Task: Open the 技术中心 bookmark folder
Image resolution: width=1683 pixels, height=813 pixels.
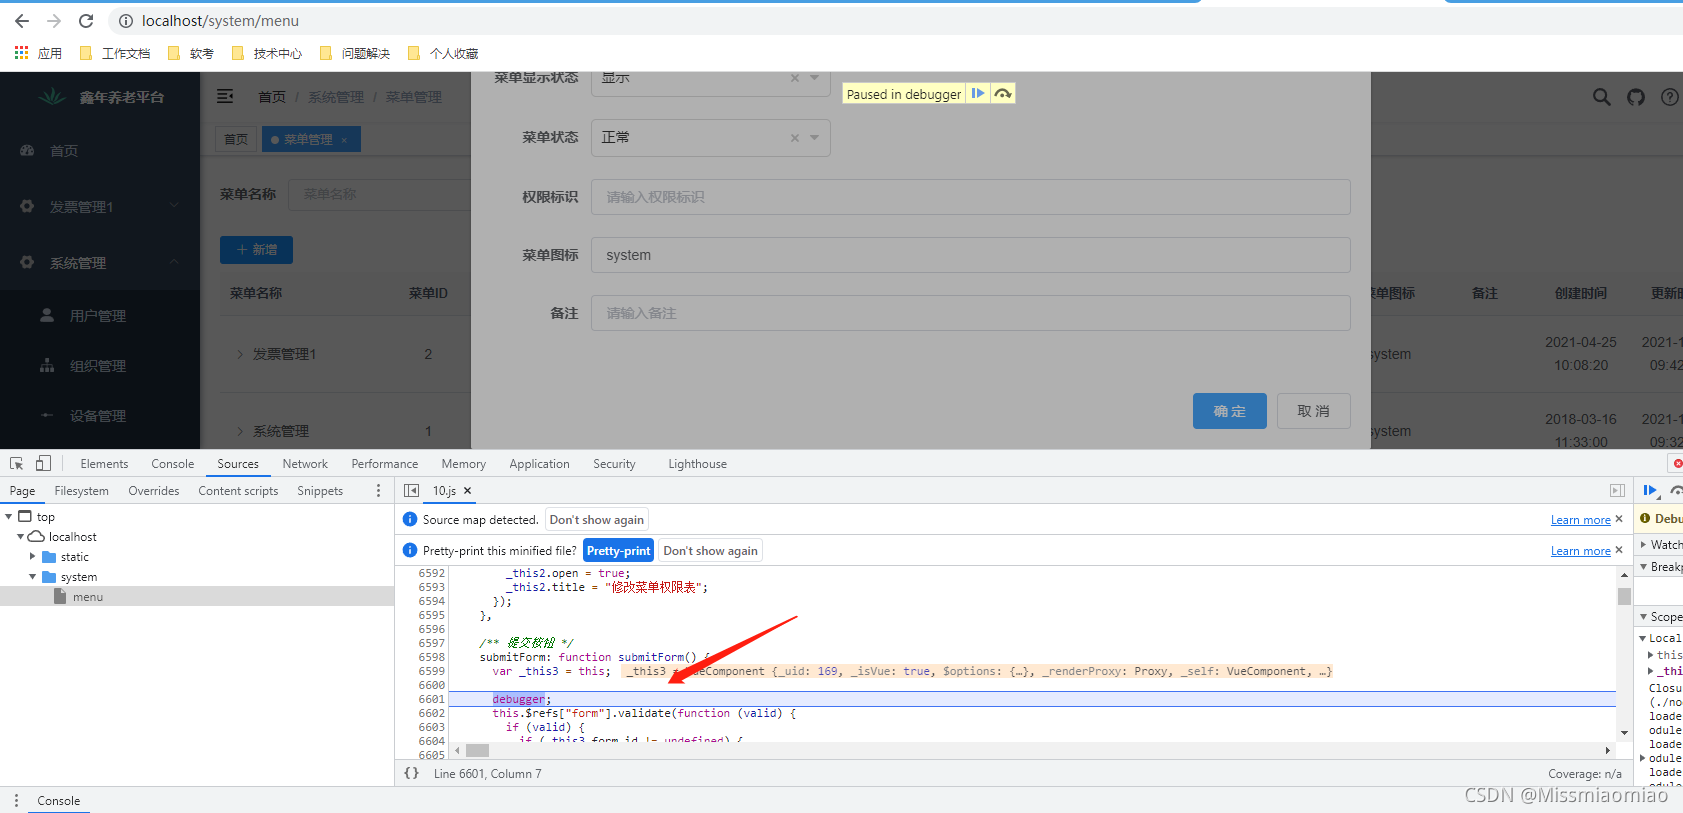Action: [267, 53]
